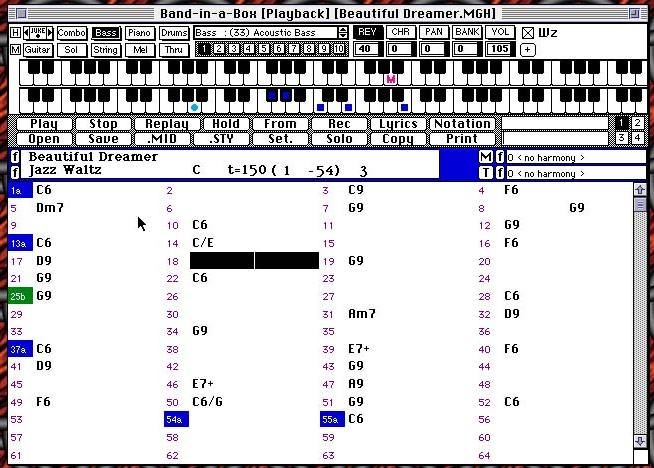Click the H button beside Juke
This screenshot has height=468, width=654.
pos(15,33)
